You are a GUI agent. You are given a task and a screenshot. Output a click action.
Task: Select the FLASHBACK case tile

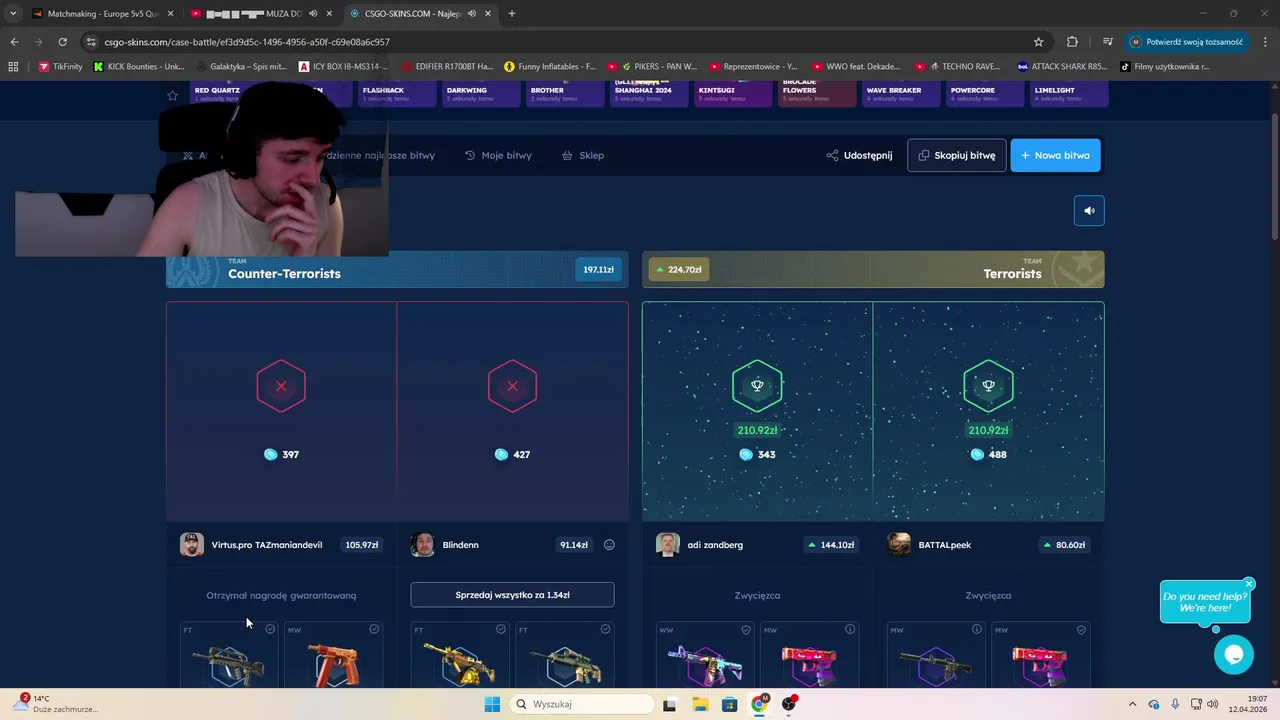click(x=397, y=93)
